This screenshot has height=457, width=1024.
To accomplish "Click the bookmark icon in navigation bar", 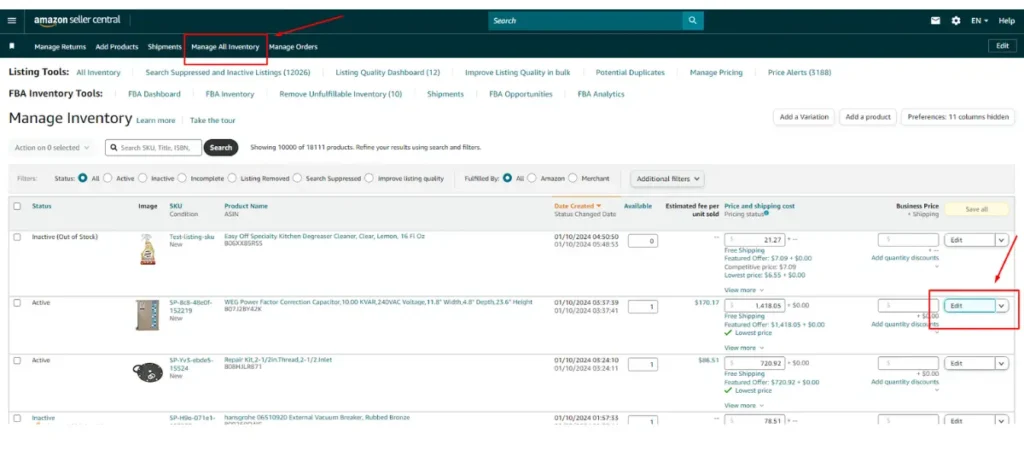I will tap(12, 46).
